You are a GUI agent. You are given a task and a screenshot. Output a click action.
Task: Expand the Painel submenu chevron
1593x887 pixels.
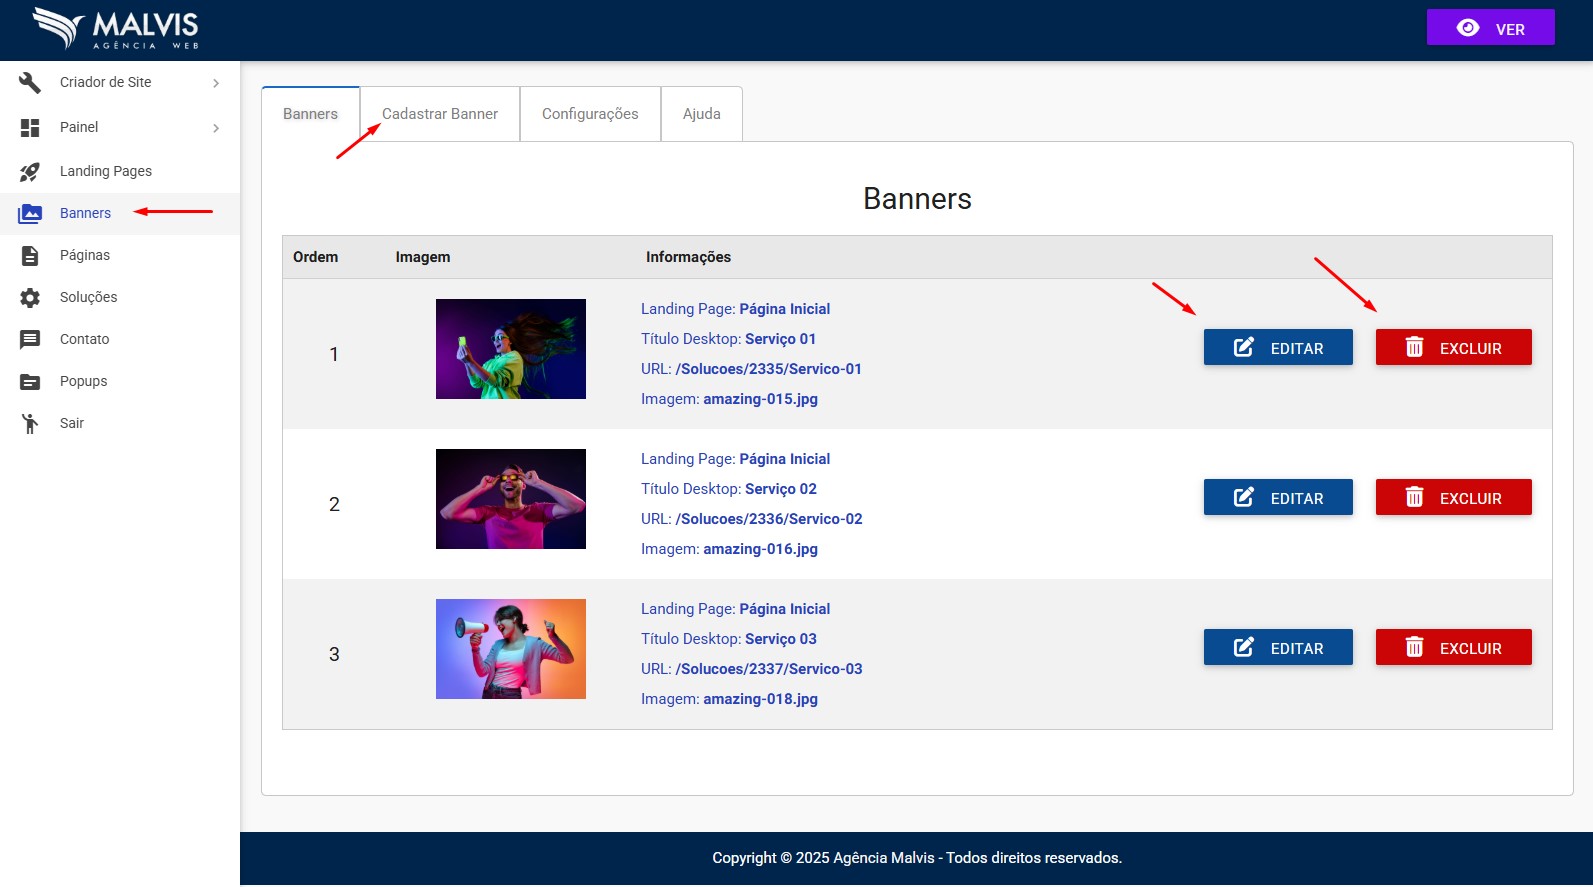pyautogui.click(x=216, y=128)
